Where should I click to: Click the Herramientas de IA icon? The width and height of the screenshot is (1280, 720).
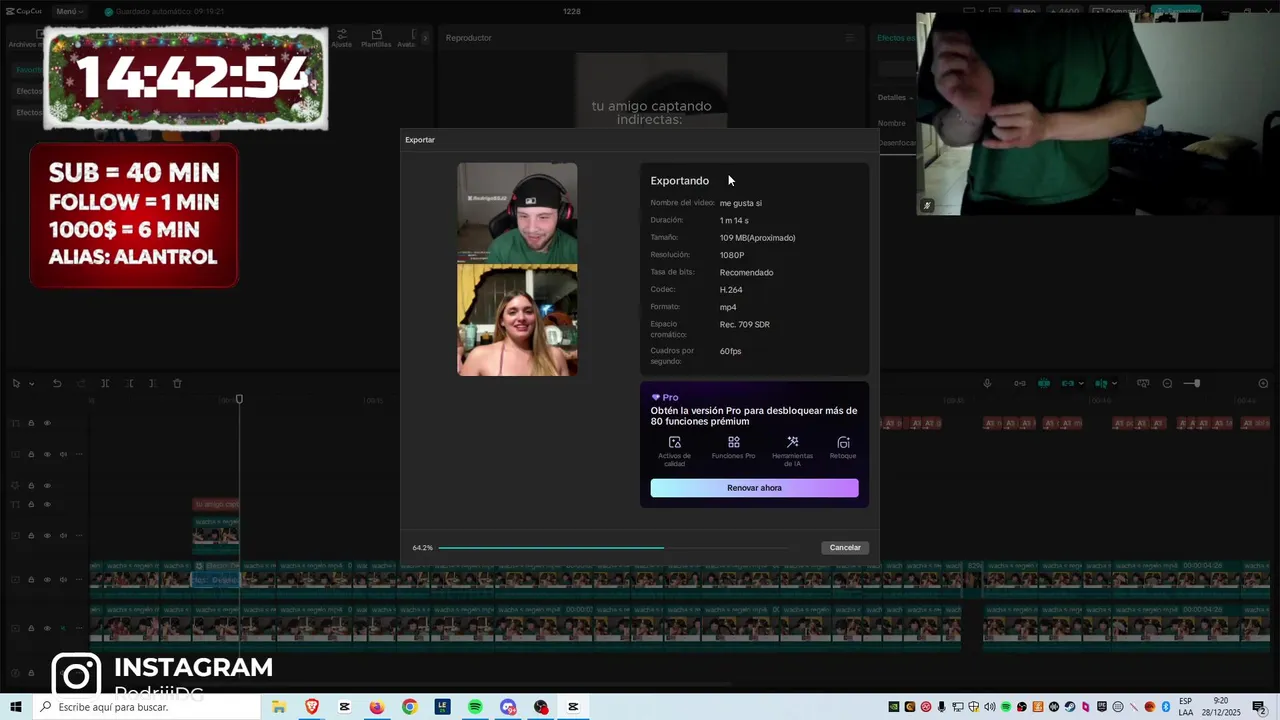coord(792,442)
